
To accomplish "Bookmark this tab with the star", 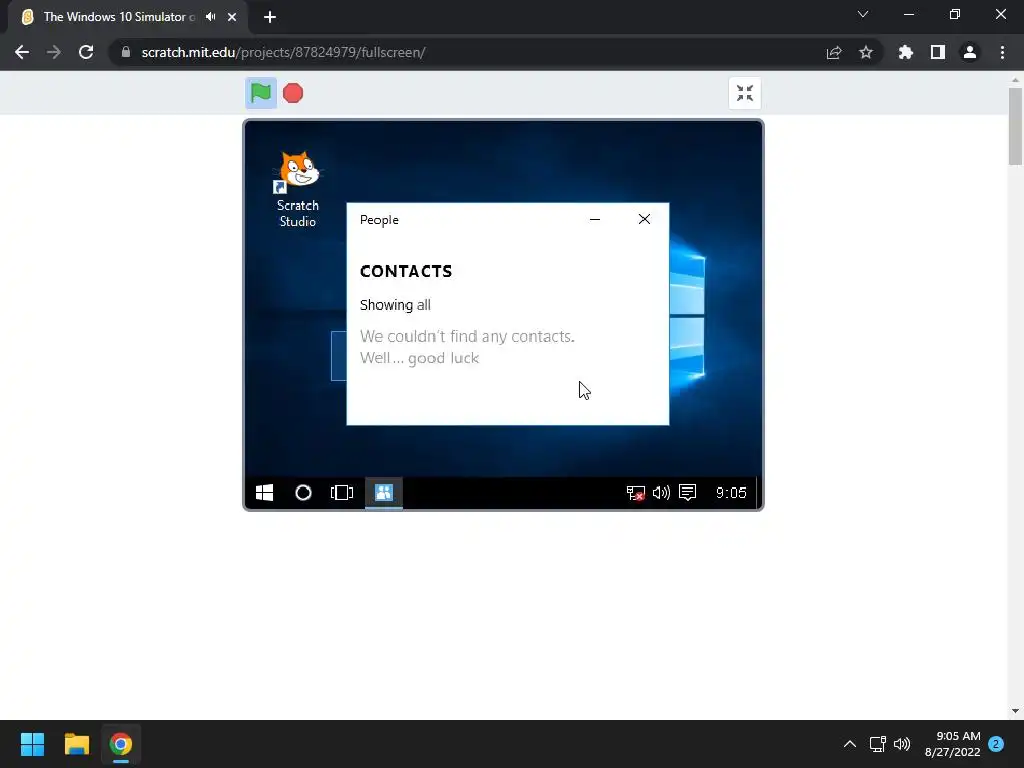I will [865, 52].
